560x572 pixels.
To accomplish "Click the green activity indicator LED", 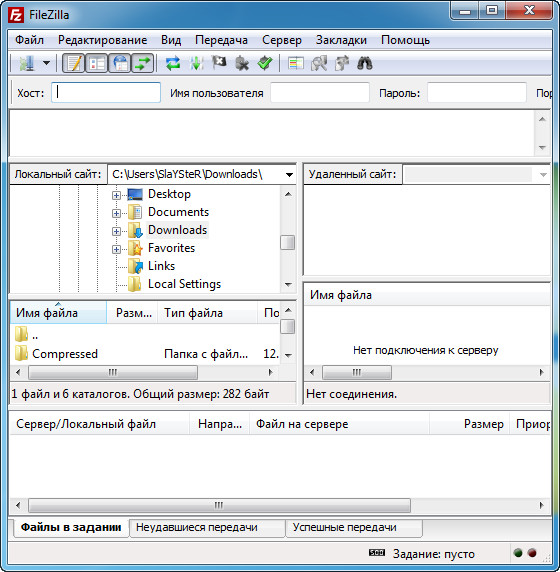I will 518,553.
